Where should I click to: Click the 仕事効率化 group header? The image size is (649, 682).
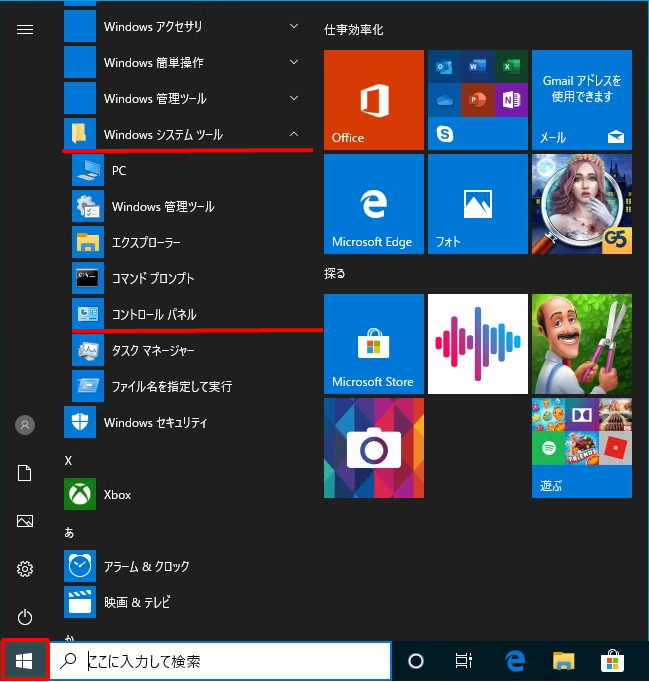pos(353,30)
